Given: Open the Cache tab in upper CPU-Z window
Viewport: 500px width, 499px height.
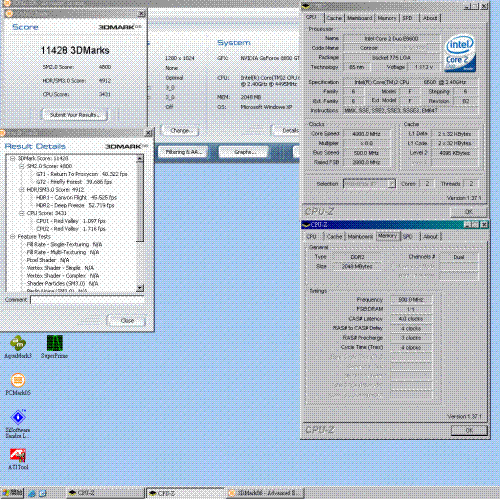Looking at the screenshot, I should pyautogui.click(x=334, y=18).
